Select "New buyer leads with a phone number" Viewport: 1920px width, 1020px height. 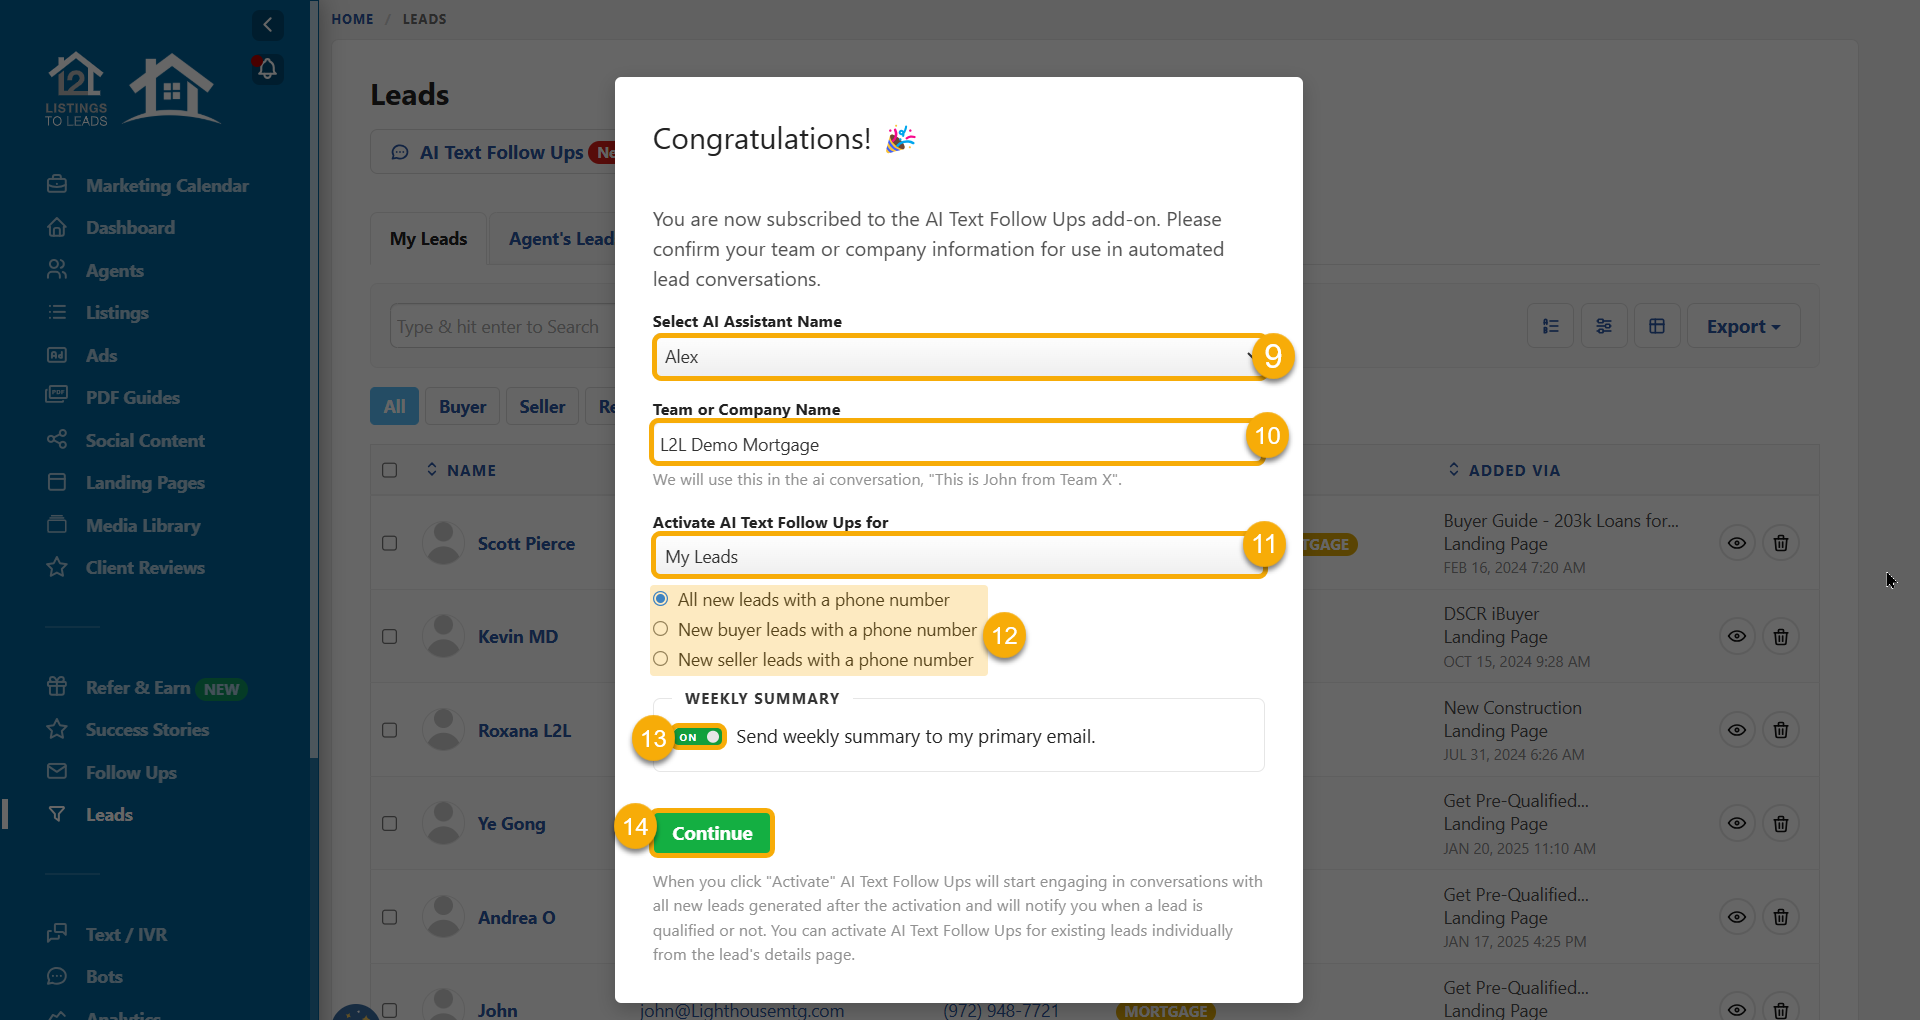[x=661, y=630]
